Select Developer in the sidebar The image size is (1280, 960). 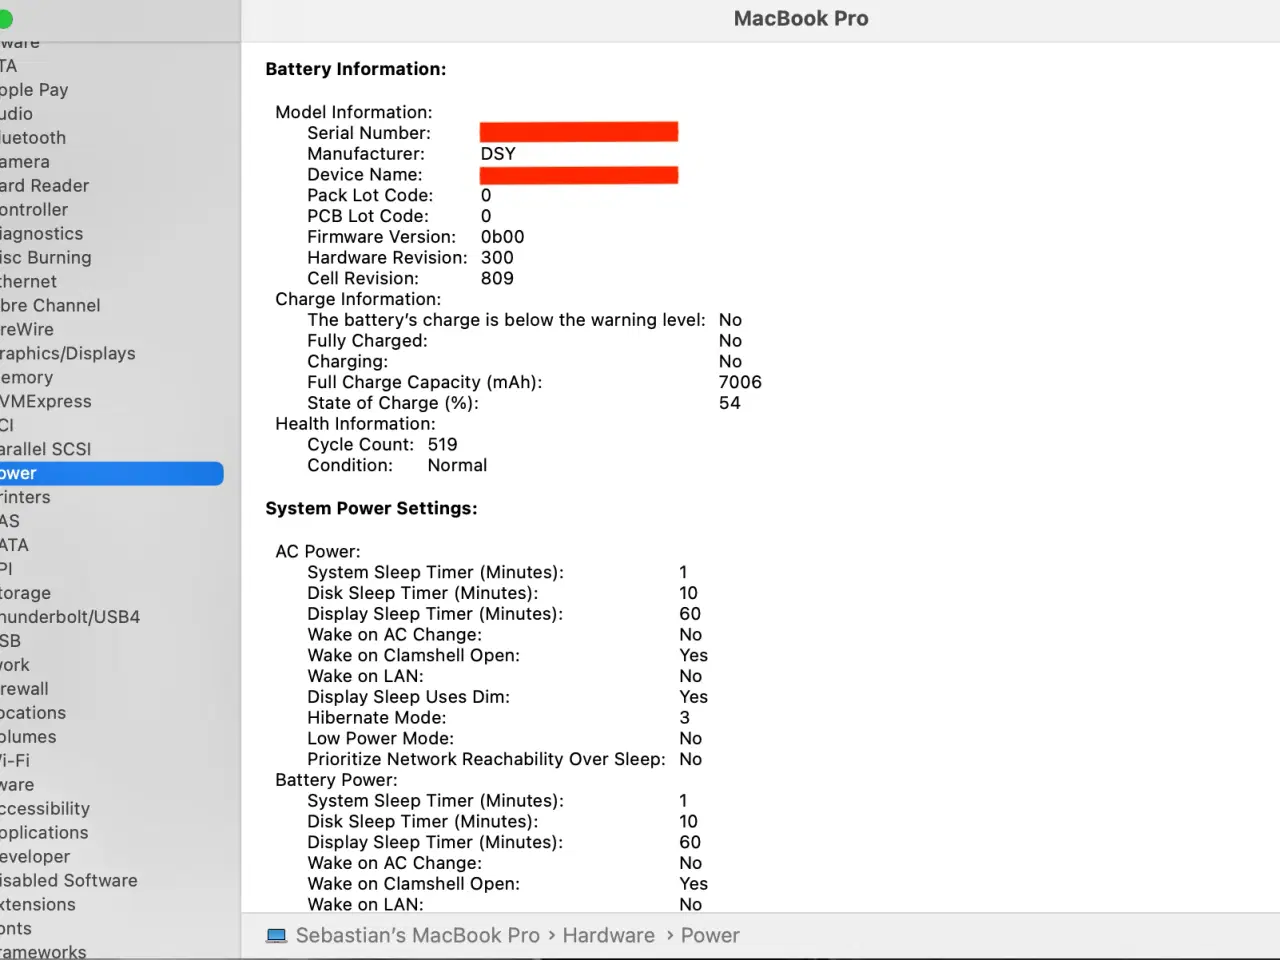[x=35, y=858]
